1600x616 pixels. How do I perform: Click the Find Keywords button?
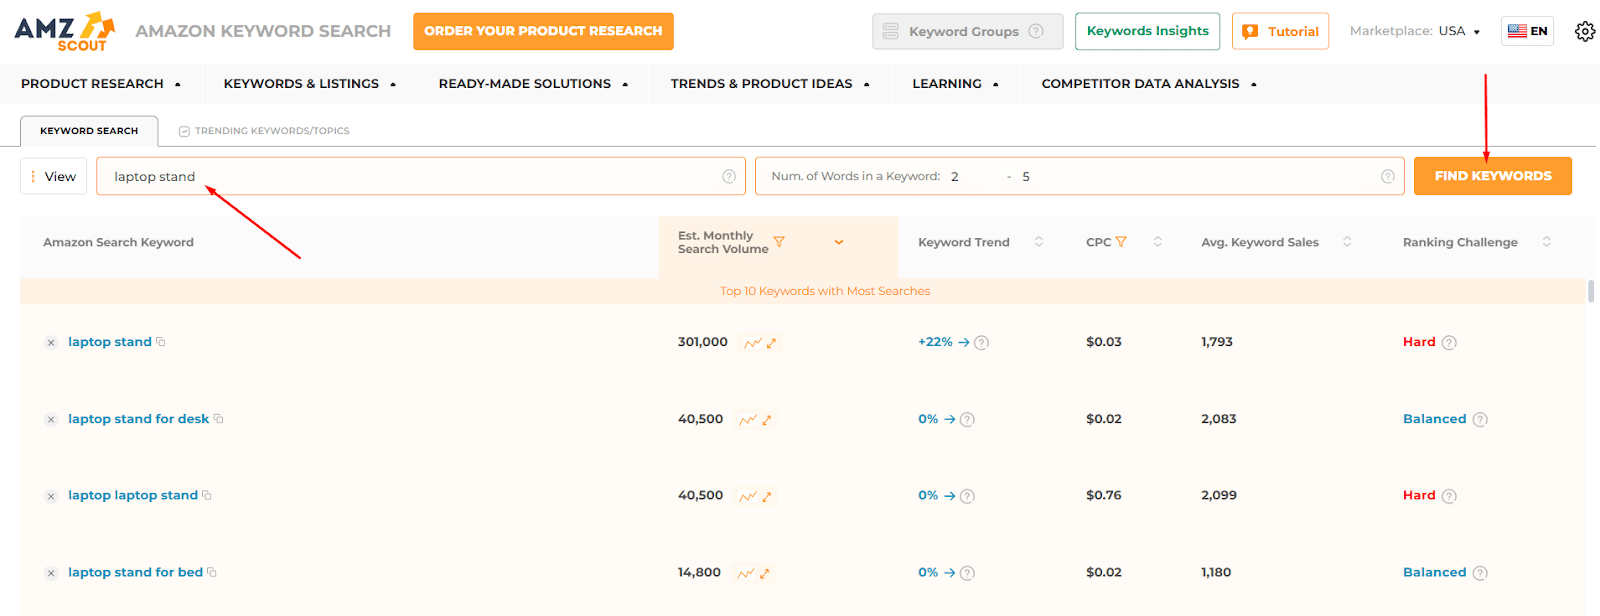pos(1493,176)
